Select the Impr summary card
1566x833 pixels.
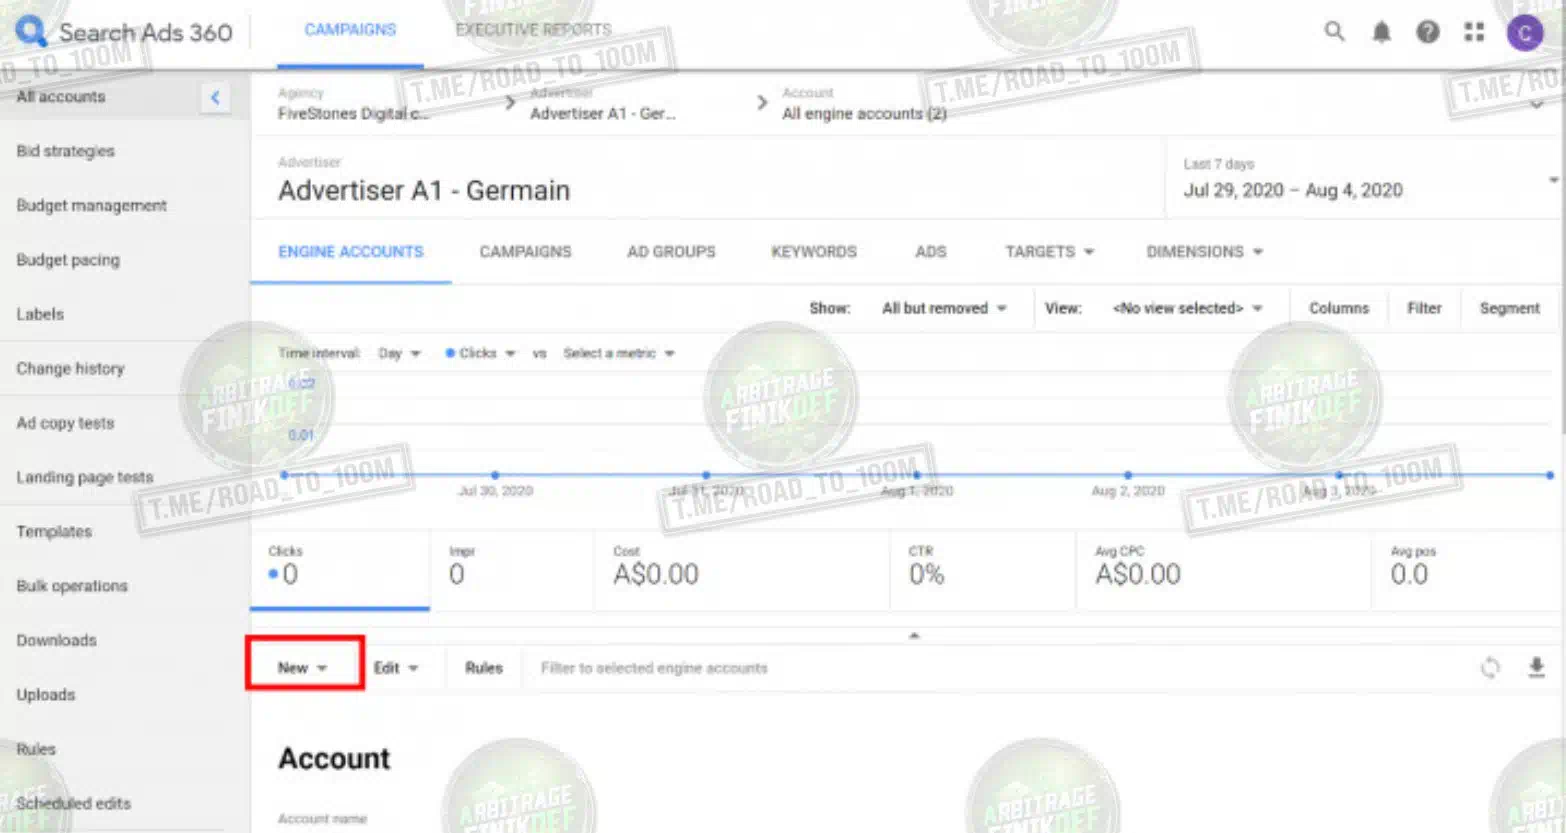tap(513, 569)
